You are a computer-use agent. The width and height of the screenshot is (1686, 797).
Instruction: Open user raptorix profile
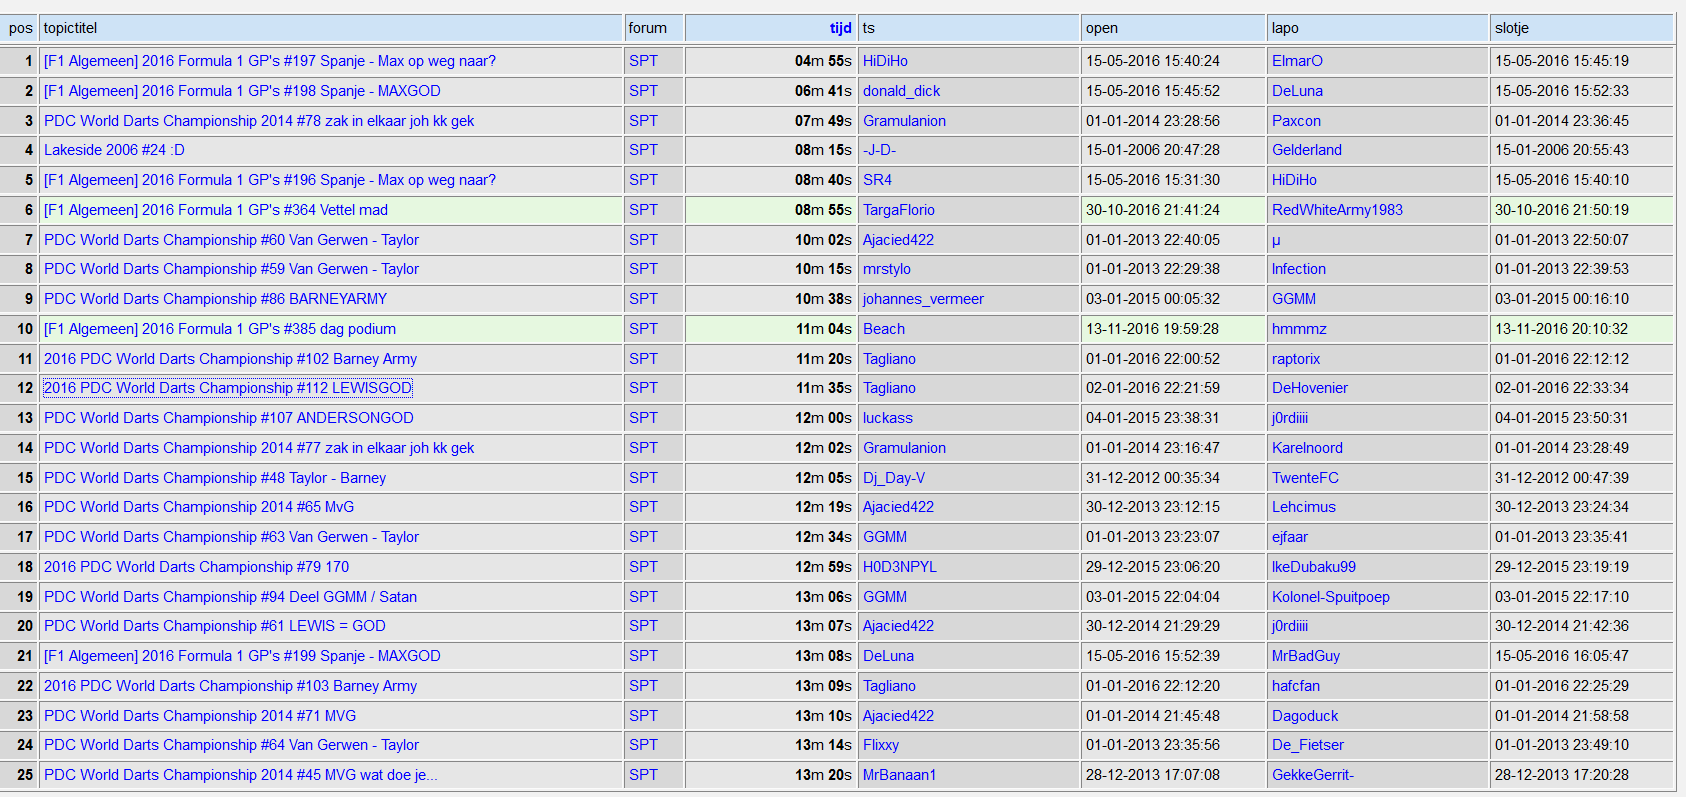point(1296,359)
